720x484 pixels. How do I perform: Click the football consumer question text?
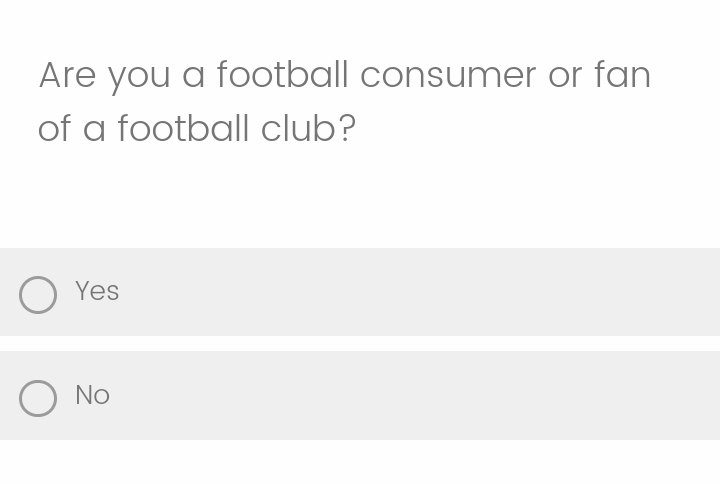point(344,101)
